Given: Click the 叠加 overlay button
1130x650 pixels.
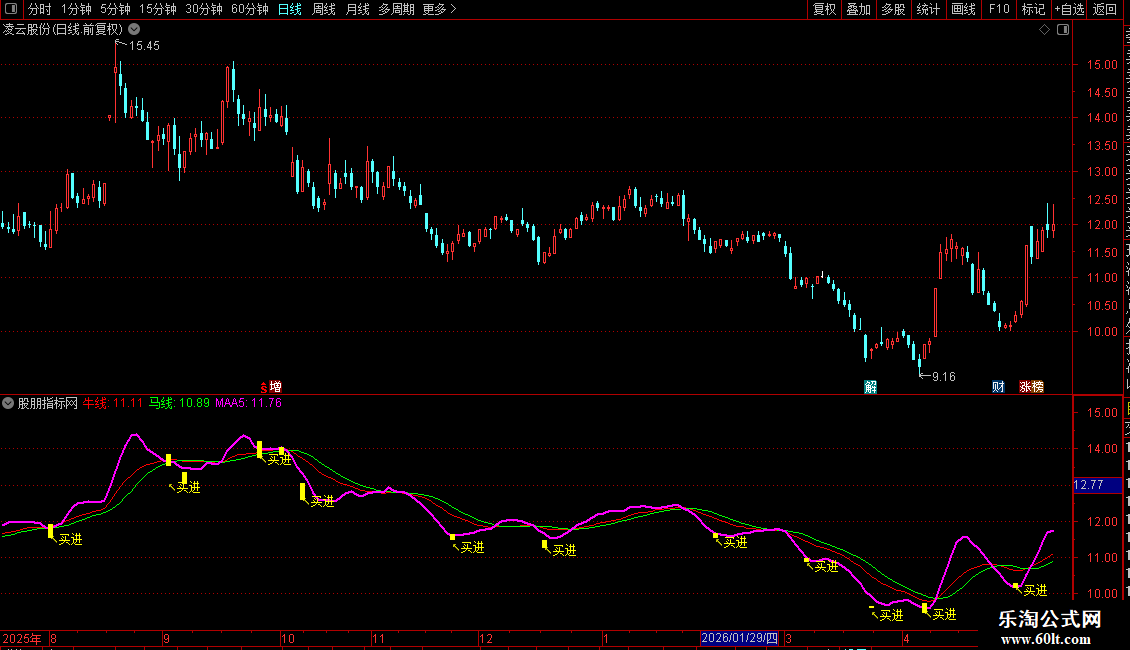Looking at the screenshot, I should 858,9.
